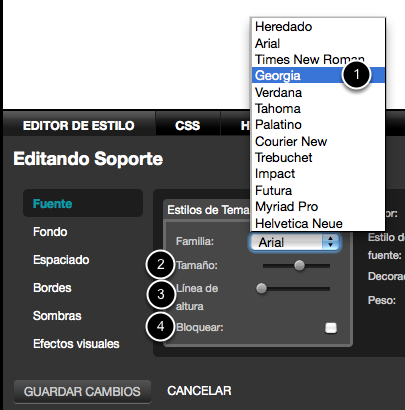Choose Arial from the font dropdown list
This screenshot has width=405, height=410.
[318, 43]
